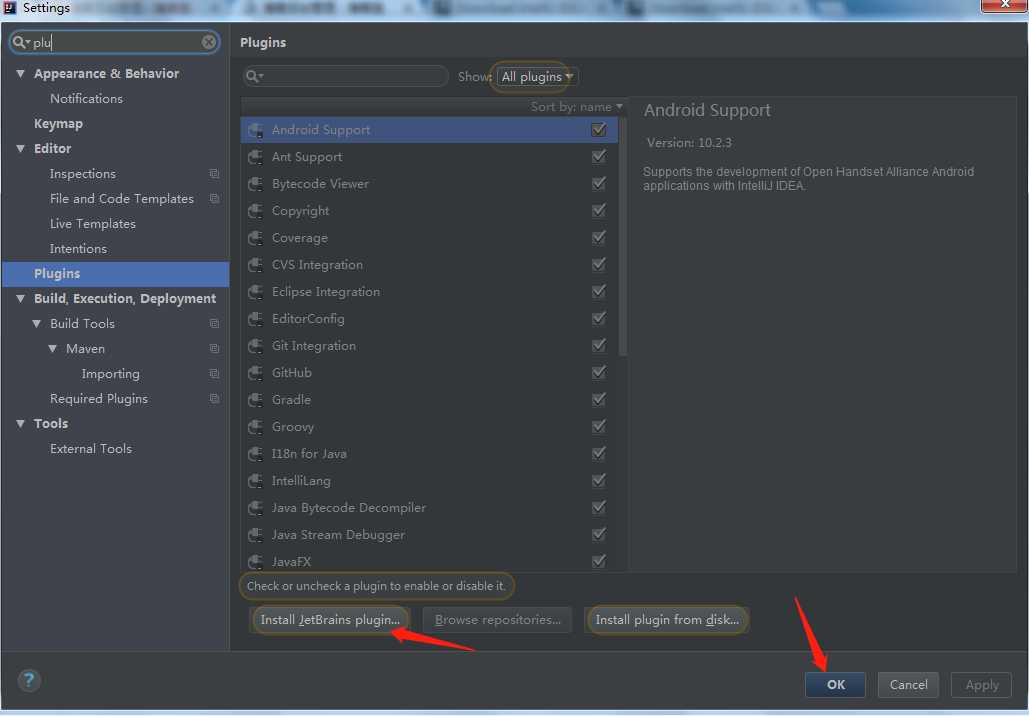This screenshot has height=716, width=1029.
Task: Click the Eclipse Integration plugin icon
Action: coord(256,291)
